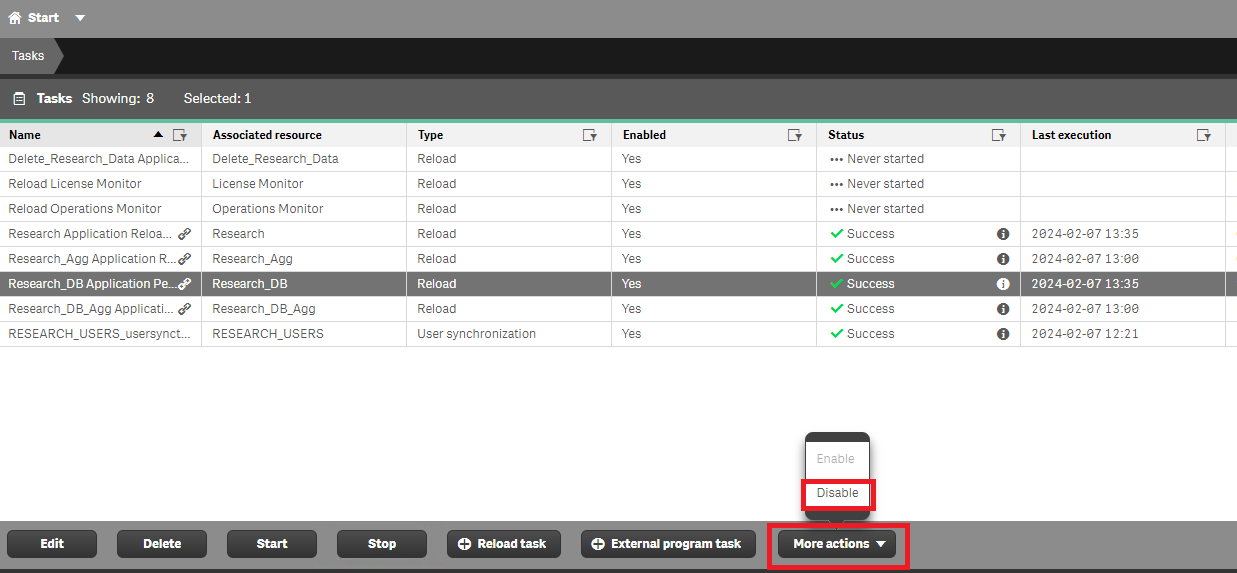The image size is (1237, 573).
Task: Start the selected task
Action: coord(272,544)
